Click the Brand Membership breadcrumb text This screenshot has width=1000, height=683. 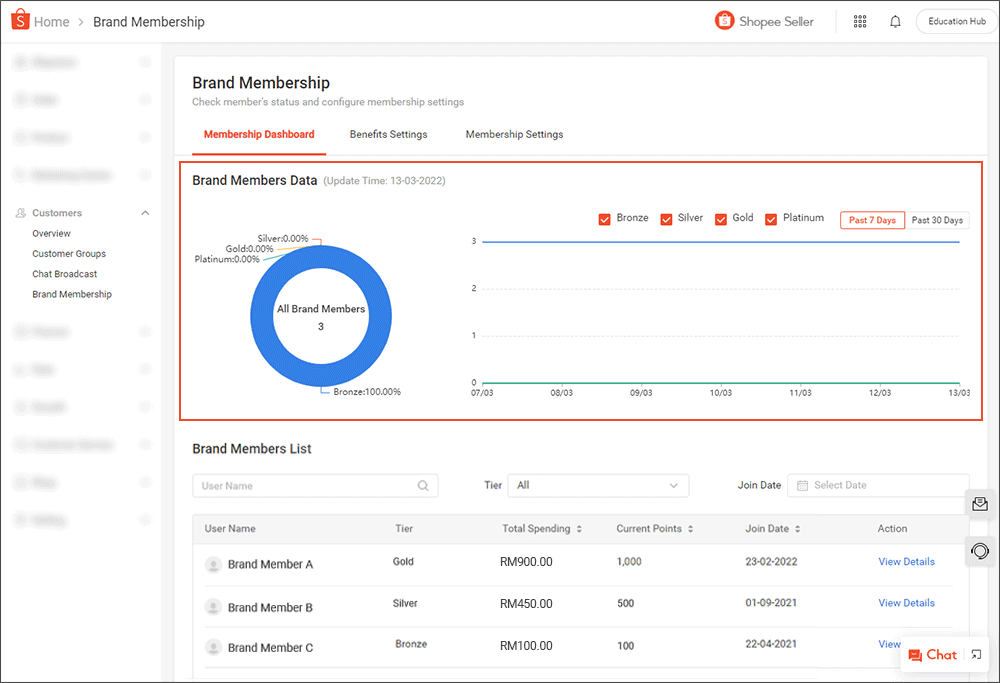[x=149, y=22]
